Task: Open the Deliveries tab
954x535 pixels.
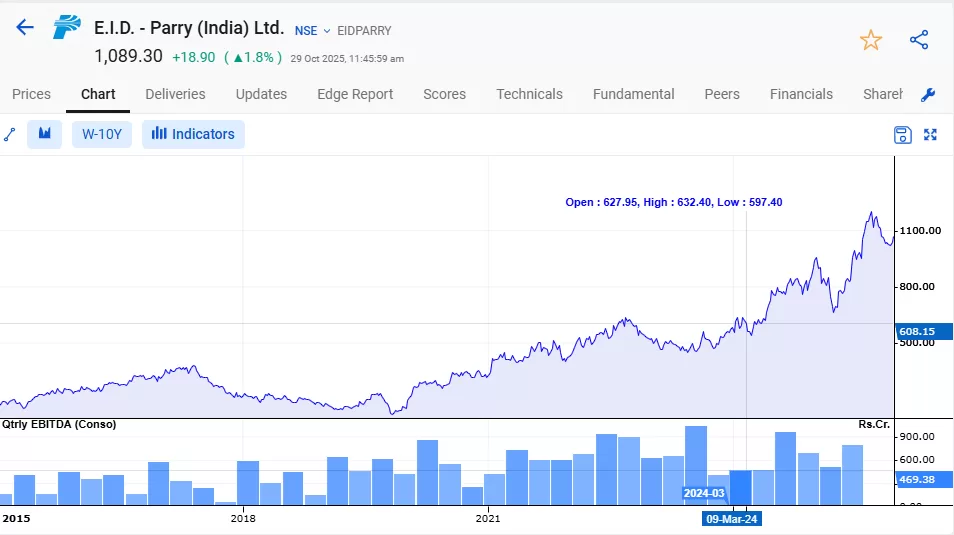Action: point(175,94)
